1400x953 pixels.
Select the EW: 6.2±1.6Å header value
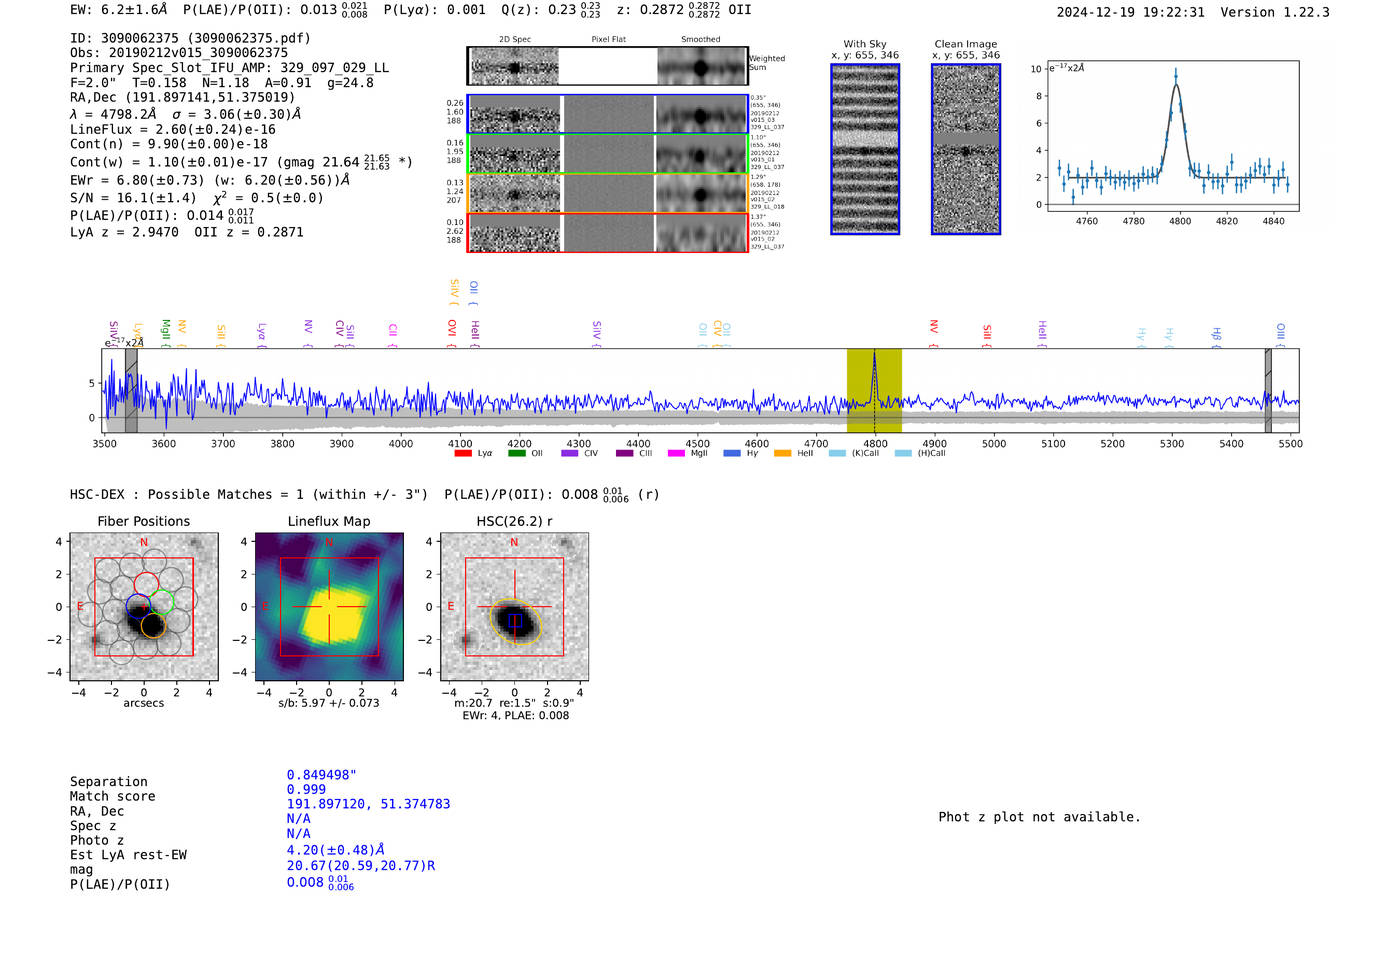pos(119,9)
